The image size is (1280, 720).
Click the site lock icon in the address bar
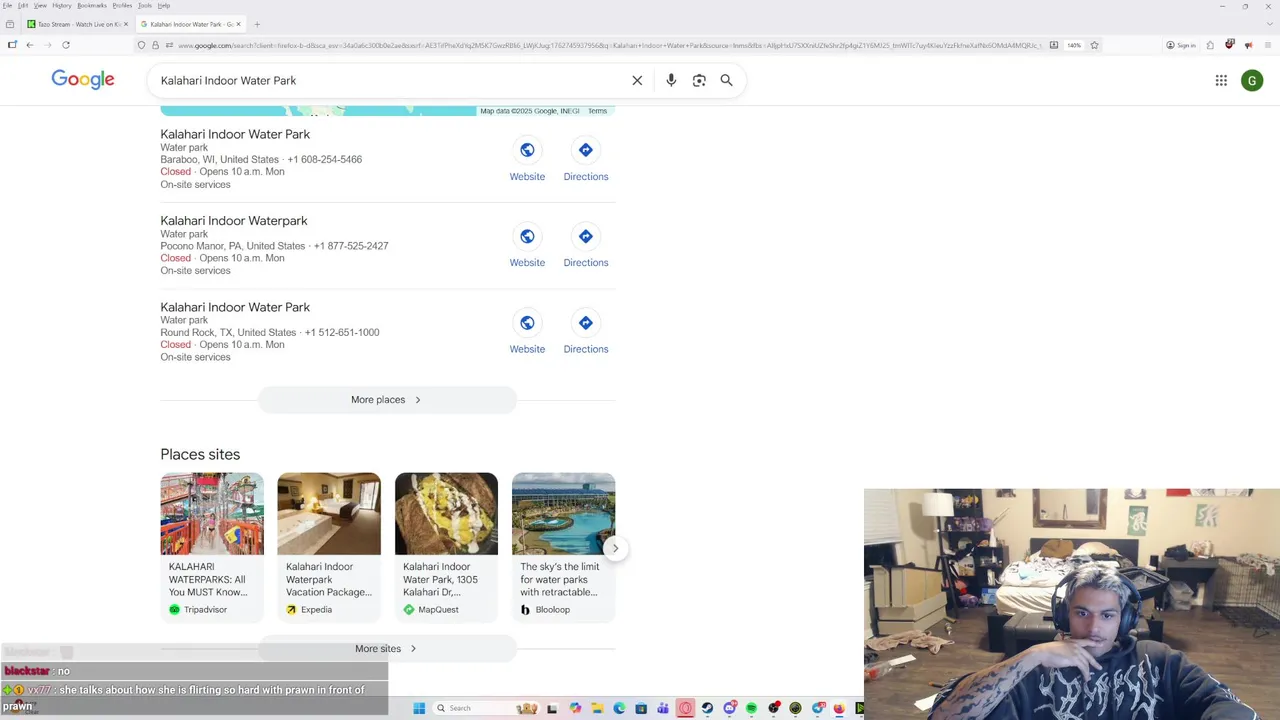click(155, 45)
